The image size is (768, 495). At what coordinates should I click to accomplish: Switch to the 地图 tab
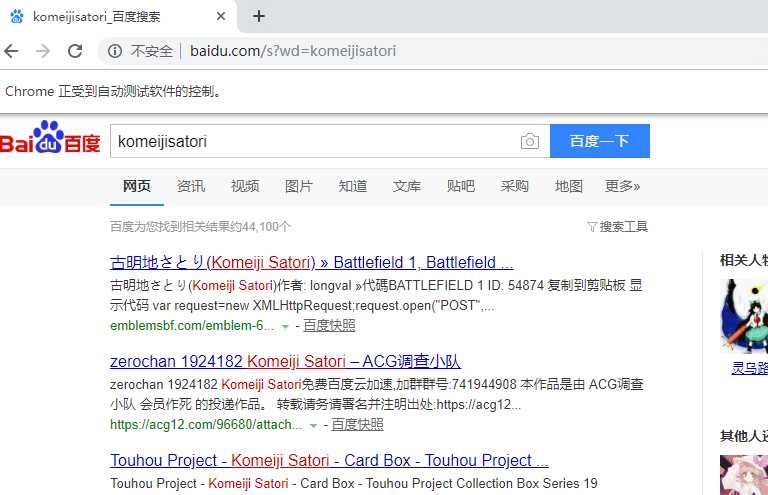569,186
